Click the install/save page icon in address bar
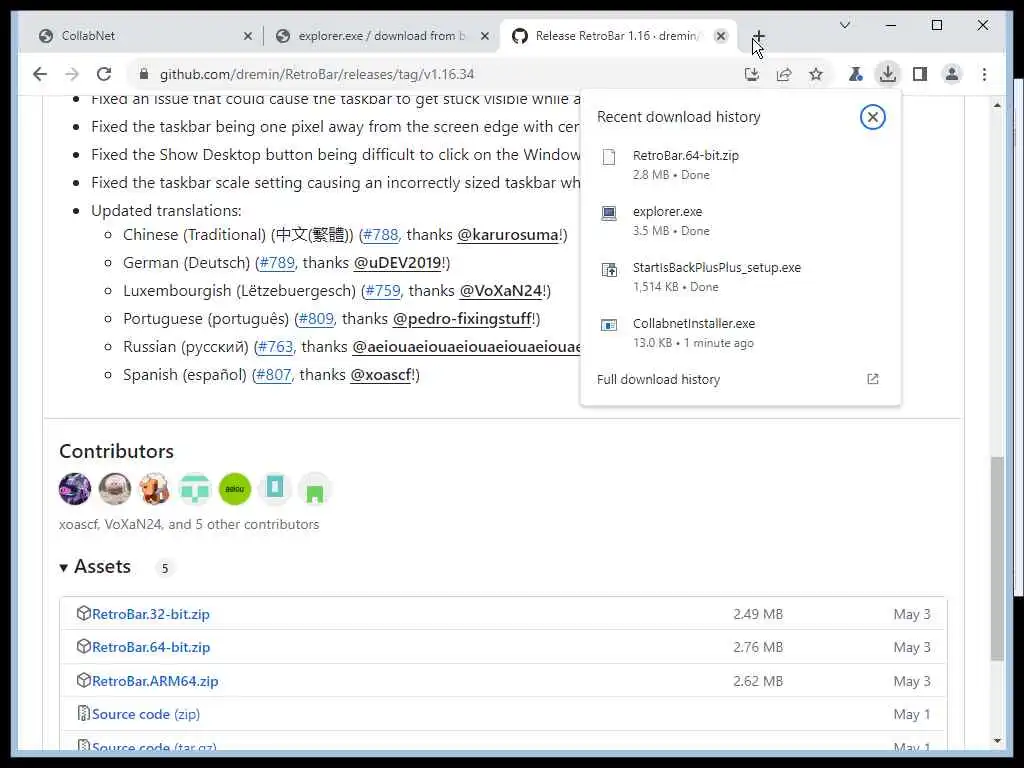 click(x=752, y=74)
